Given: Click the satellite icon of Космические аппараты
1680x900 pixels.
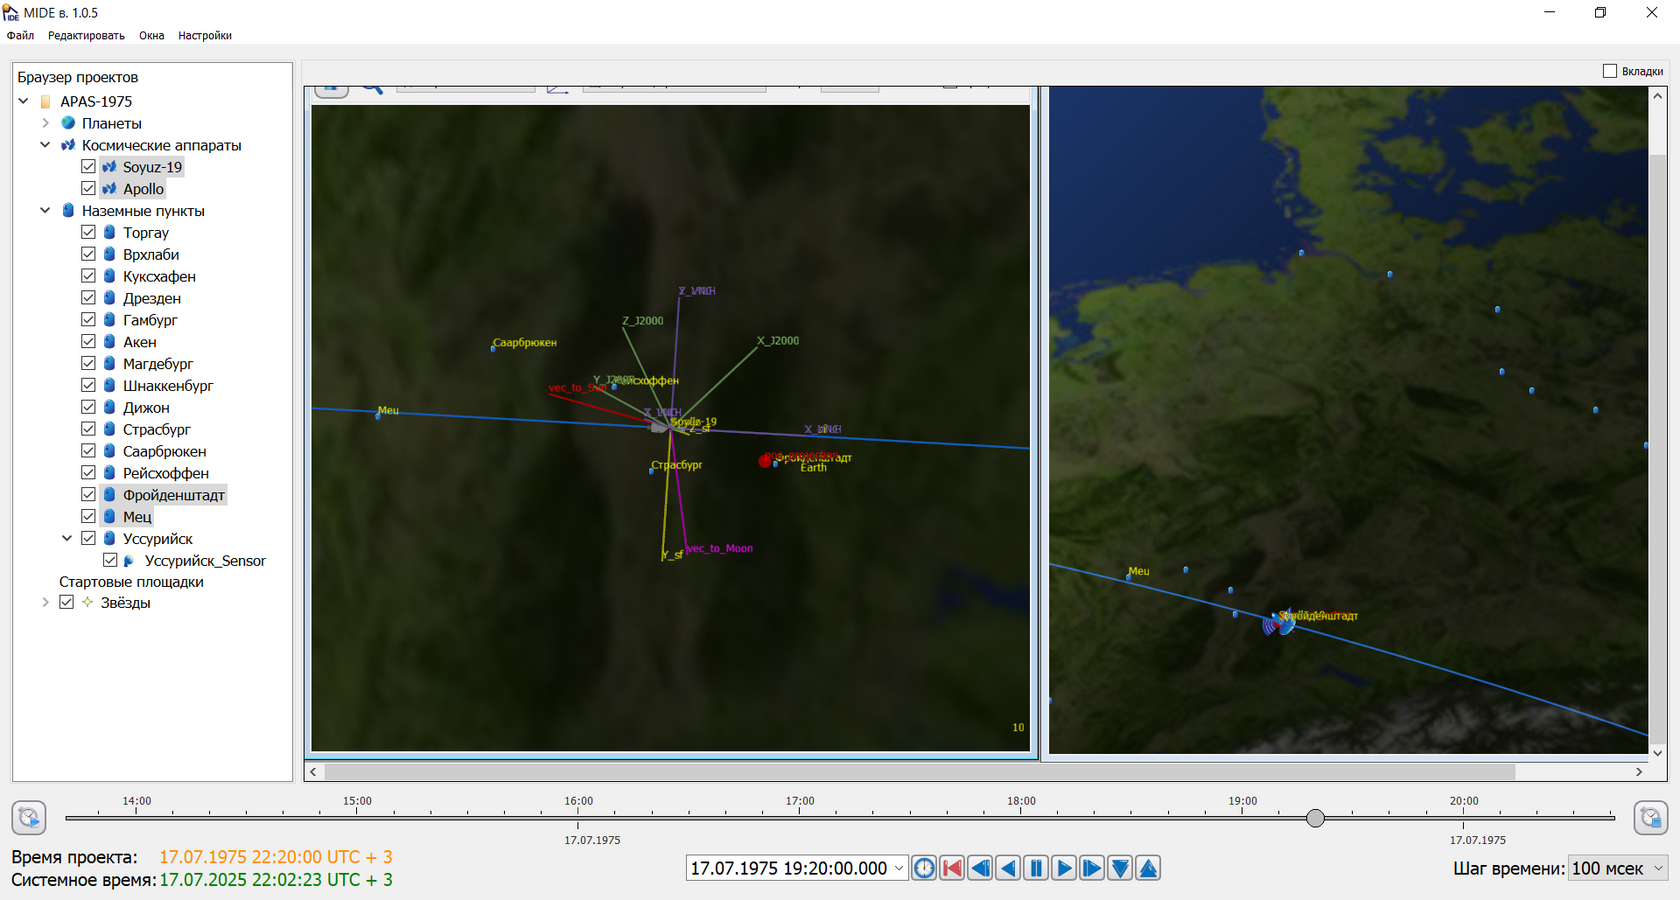Looking at the screenshot, I should click(x=68, y=145).
